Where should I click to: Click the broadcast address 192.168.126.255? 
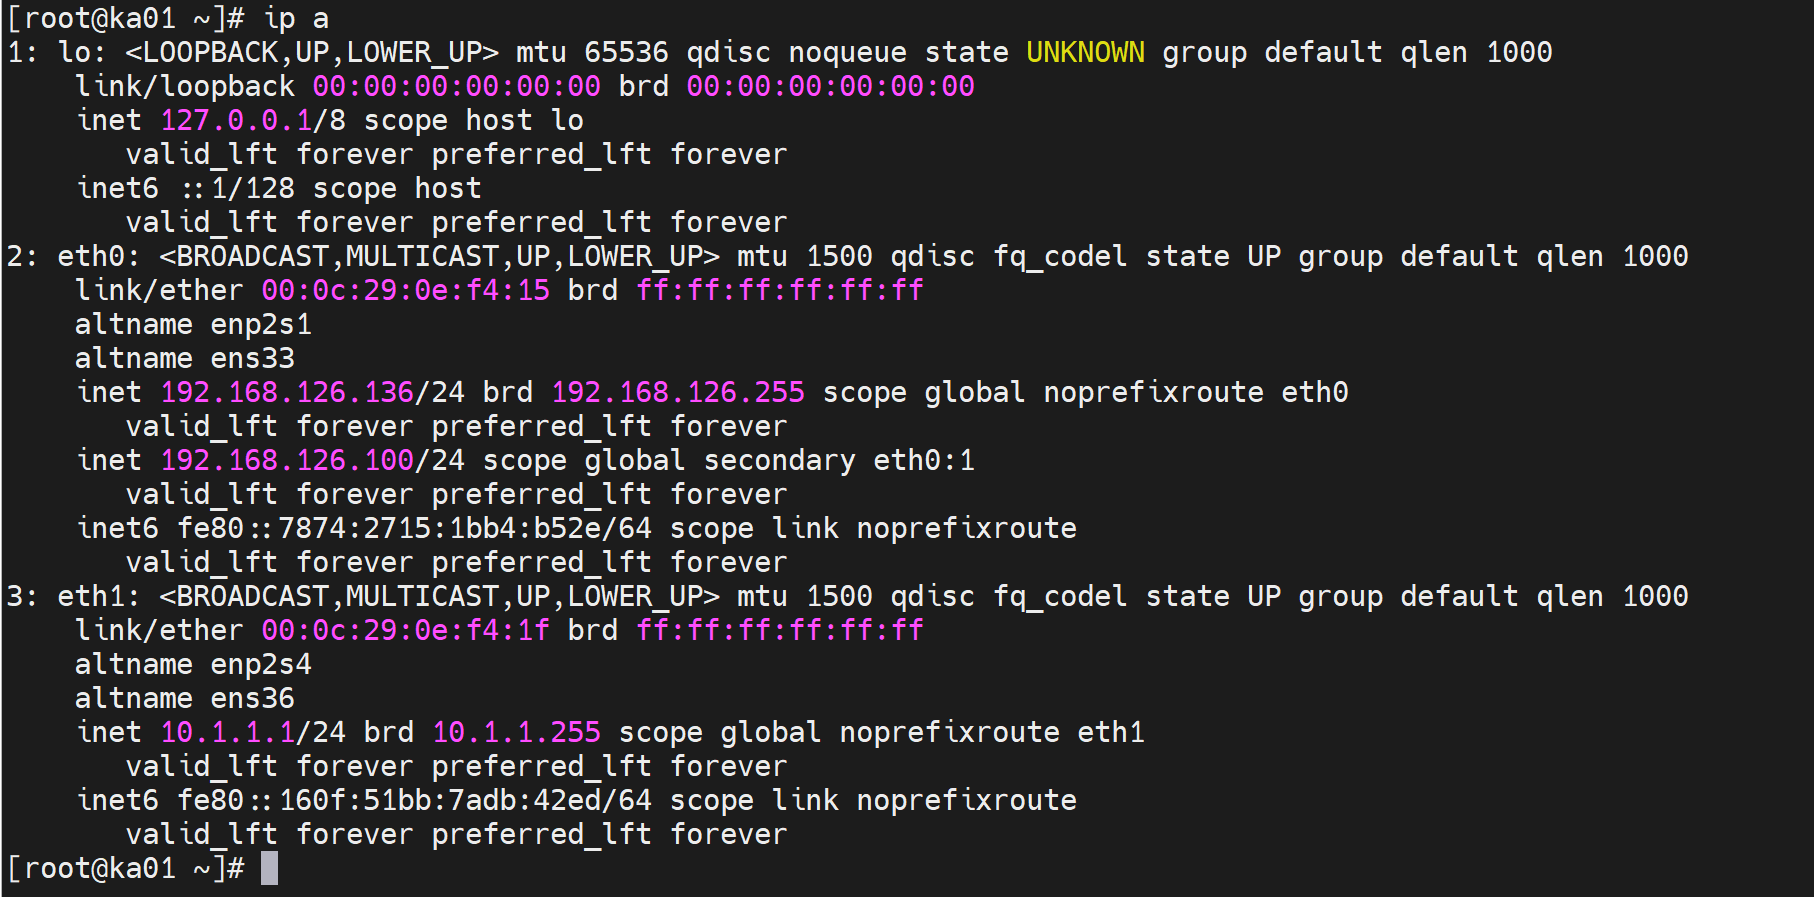point(678,392)
